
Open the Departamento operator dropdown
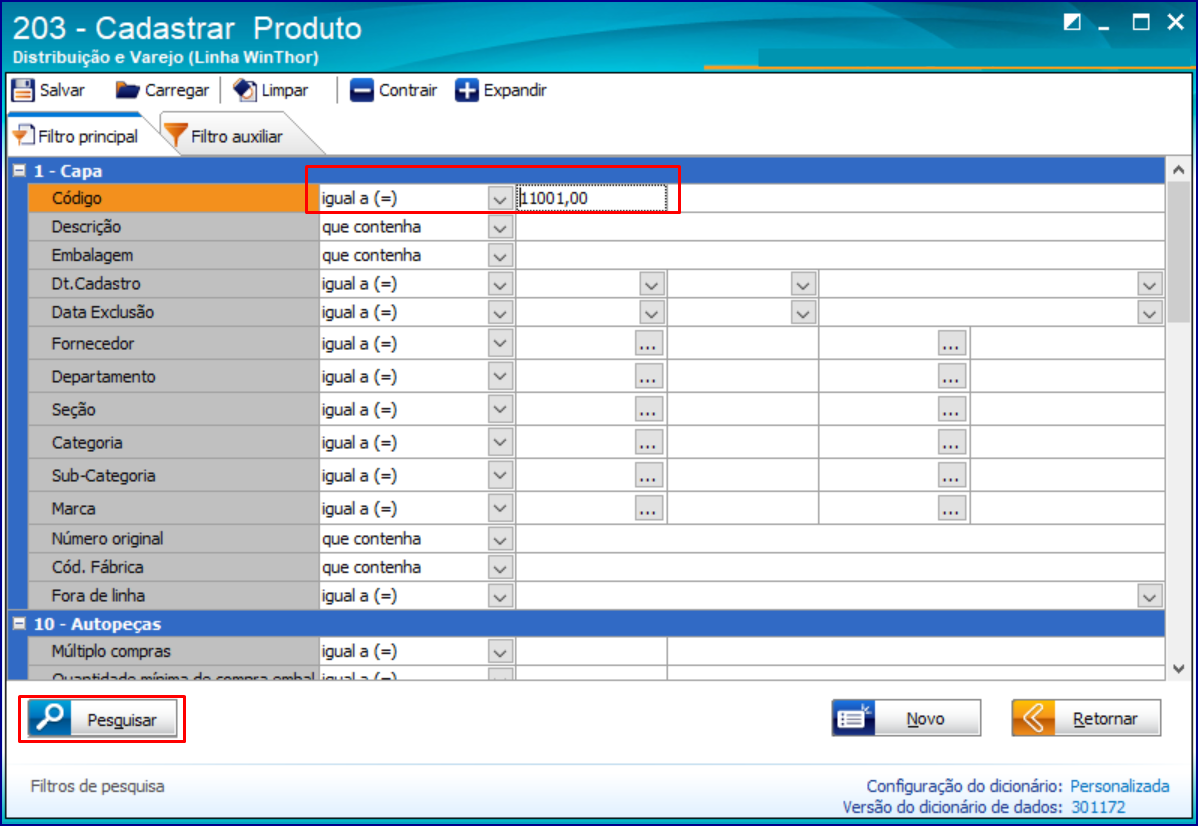click(500, 377)
